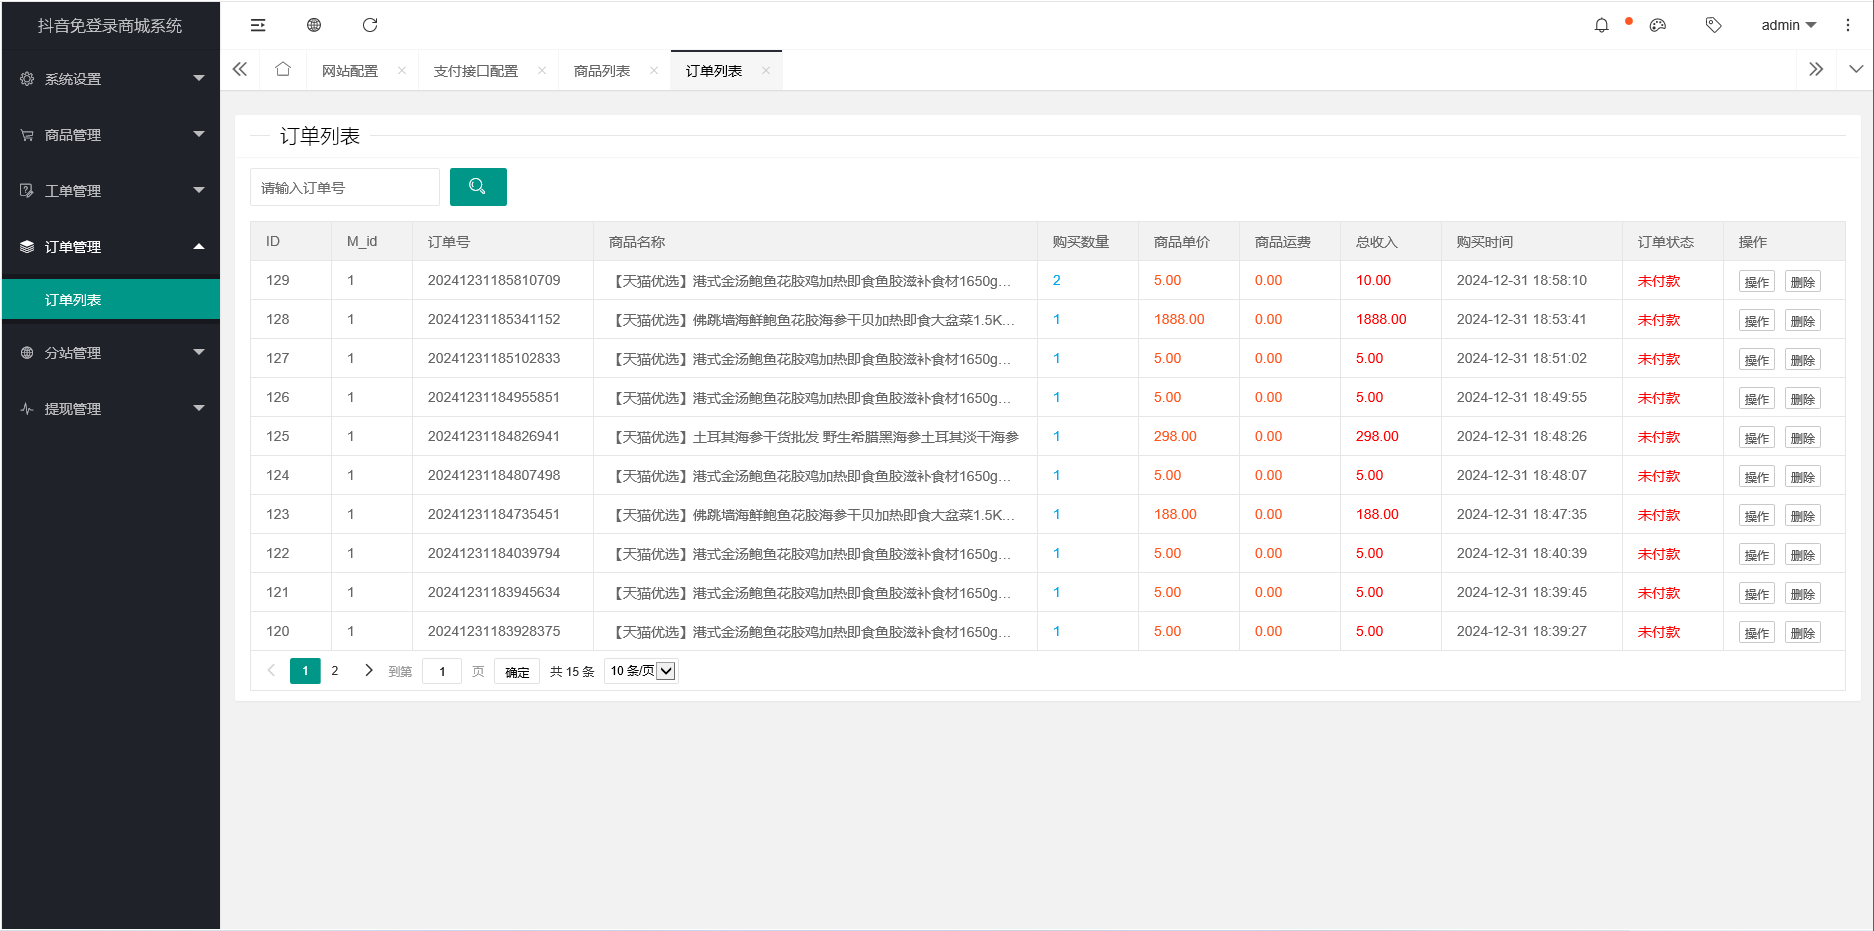Viewport: 1874px width, 931px height.
Task: Open tab options down-chevron
Action: [x=1856, y=69]
